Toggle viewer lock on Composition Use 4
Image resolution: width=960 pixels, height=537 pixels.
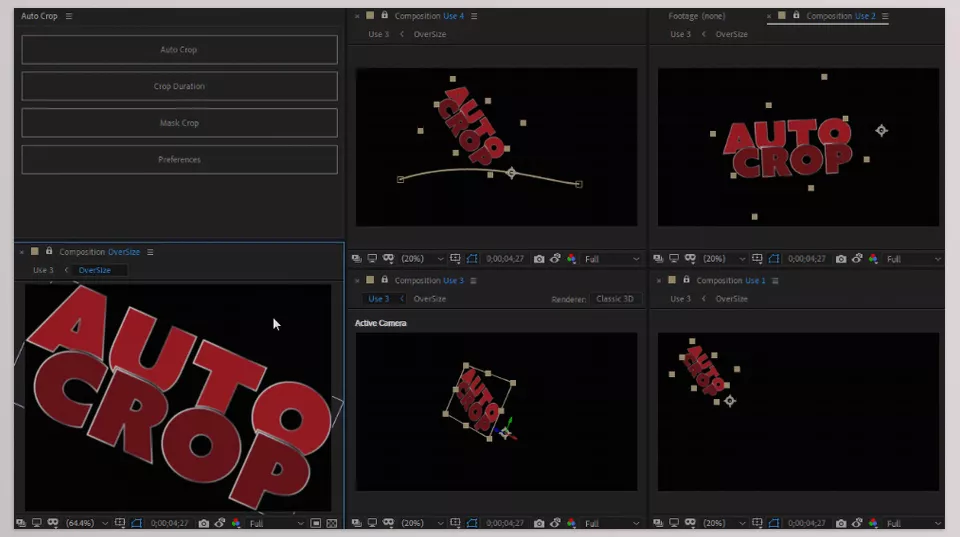click(384, 15)
